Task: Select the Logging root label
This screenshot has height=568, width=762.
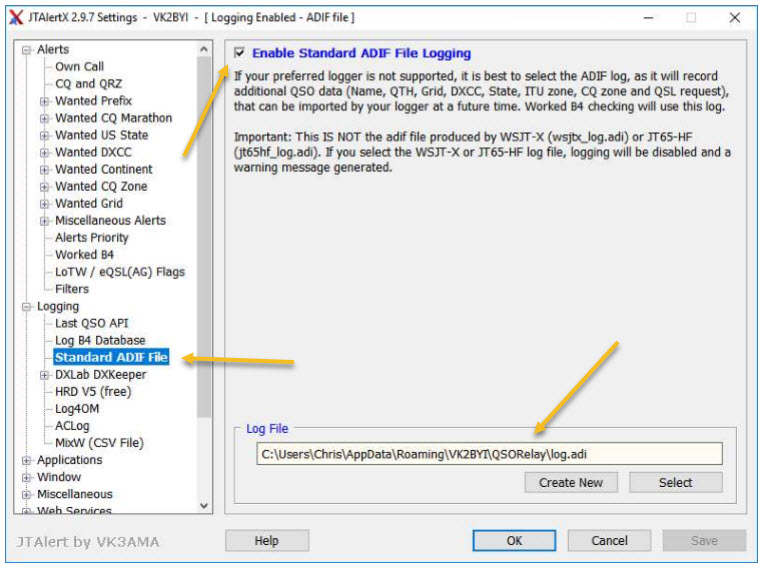Action: click(x=58, y=306)
